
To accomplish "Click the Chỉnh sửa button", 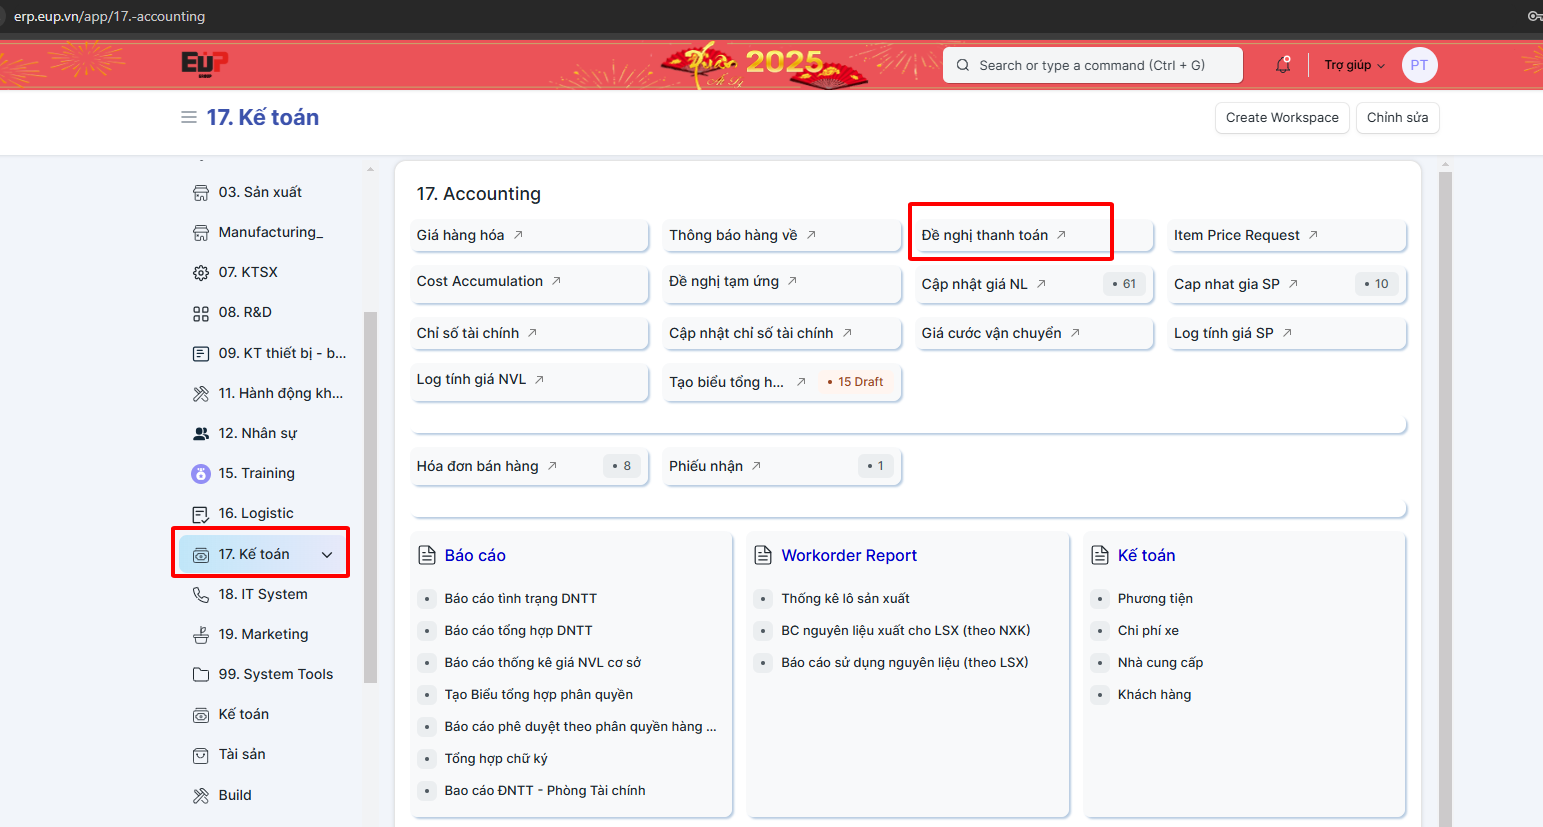I will (1397, 118).
